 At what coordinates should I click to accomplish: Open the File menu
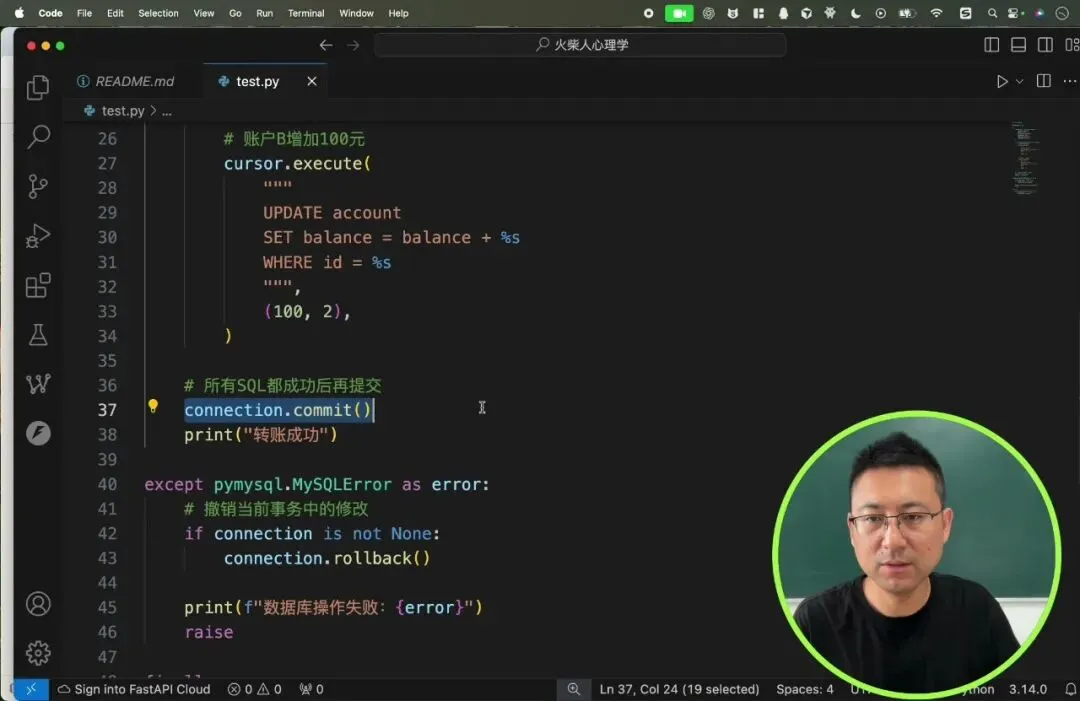[x=84, y=13]
